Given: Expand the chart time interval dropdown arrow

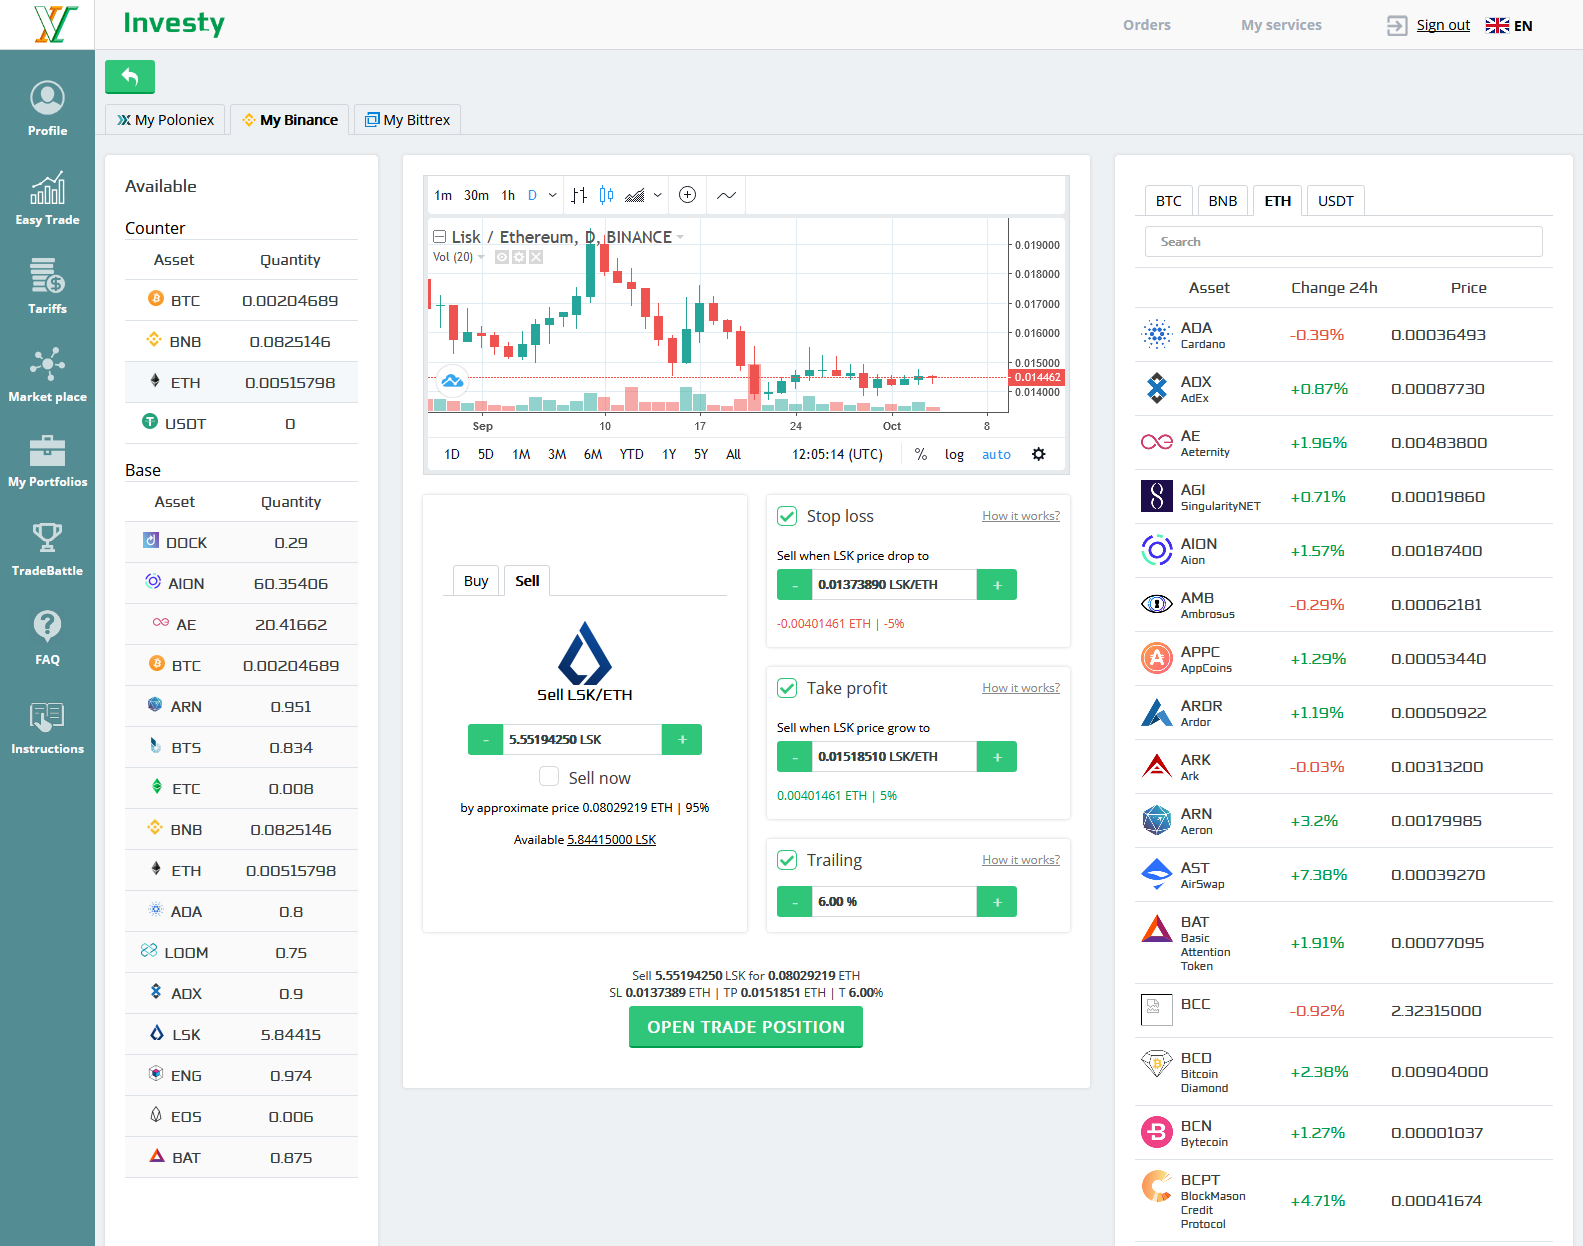Looking at the screenshot, I should point(553,195).
